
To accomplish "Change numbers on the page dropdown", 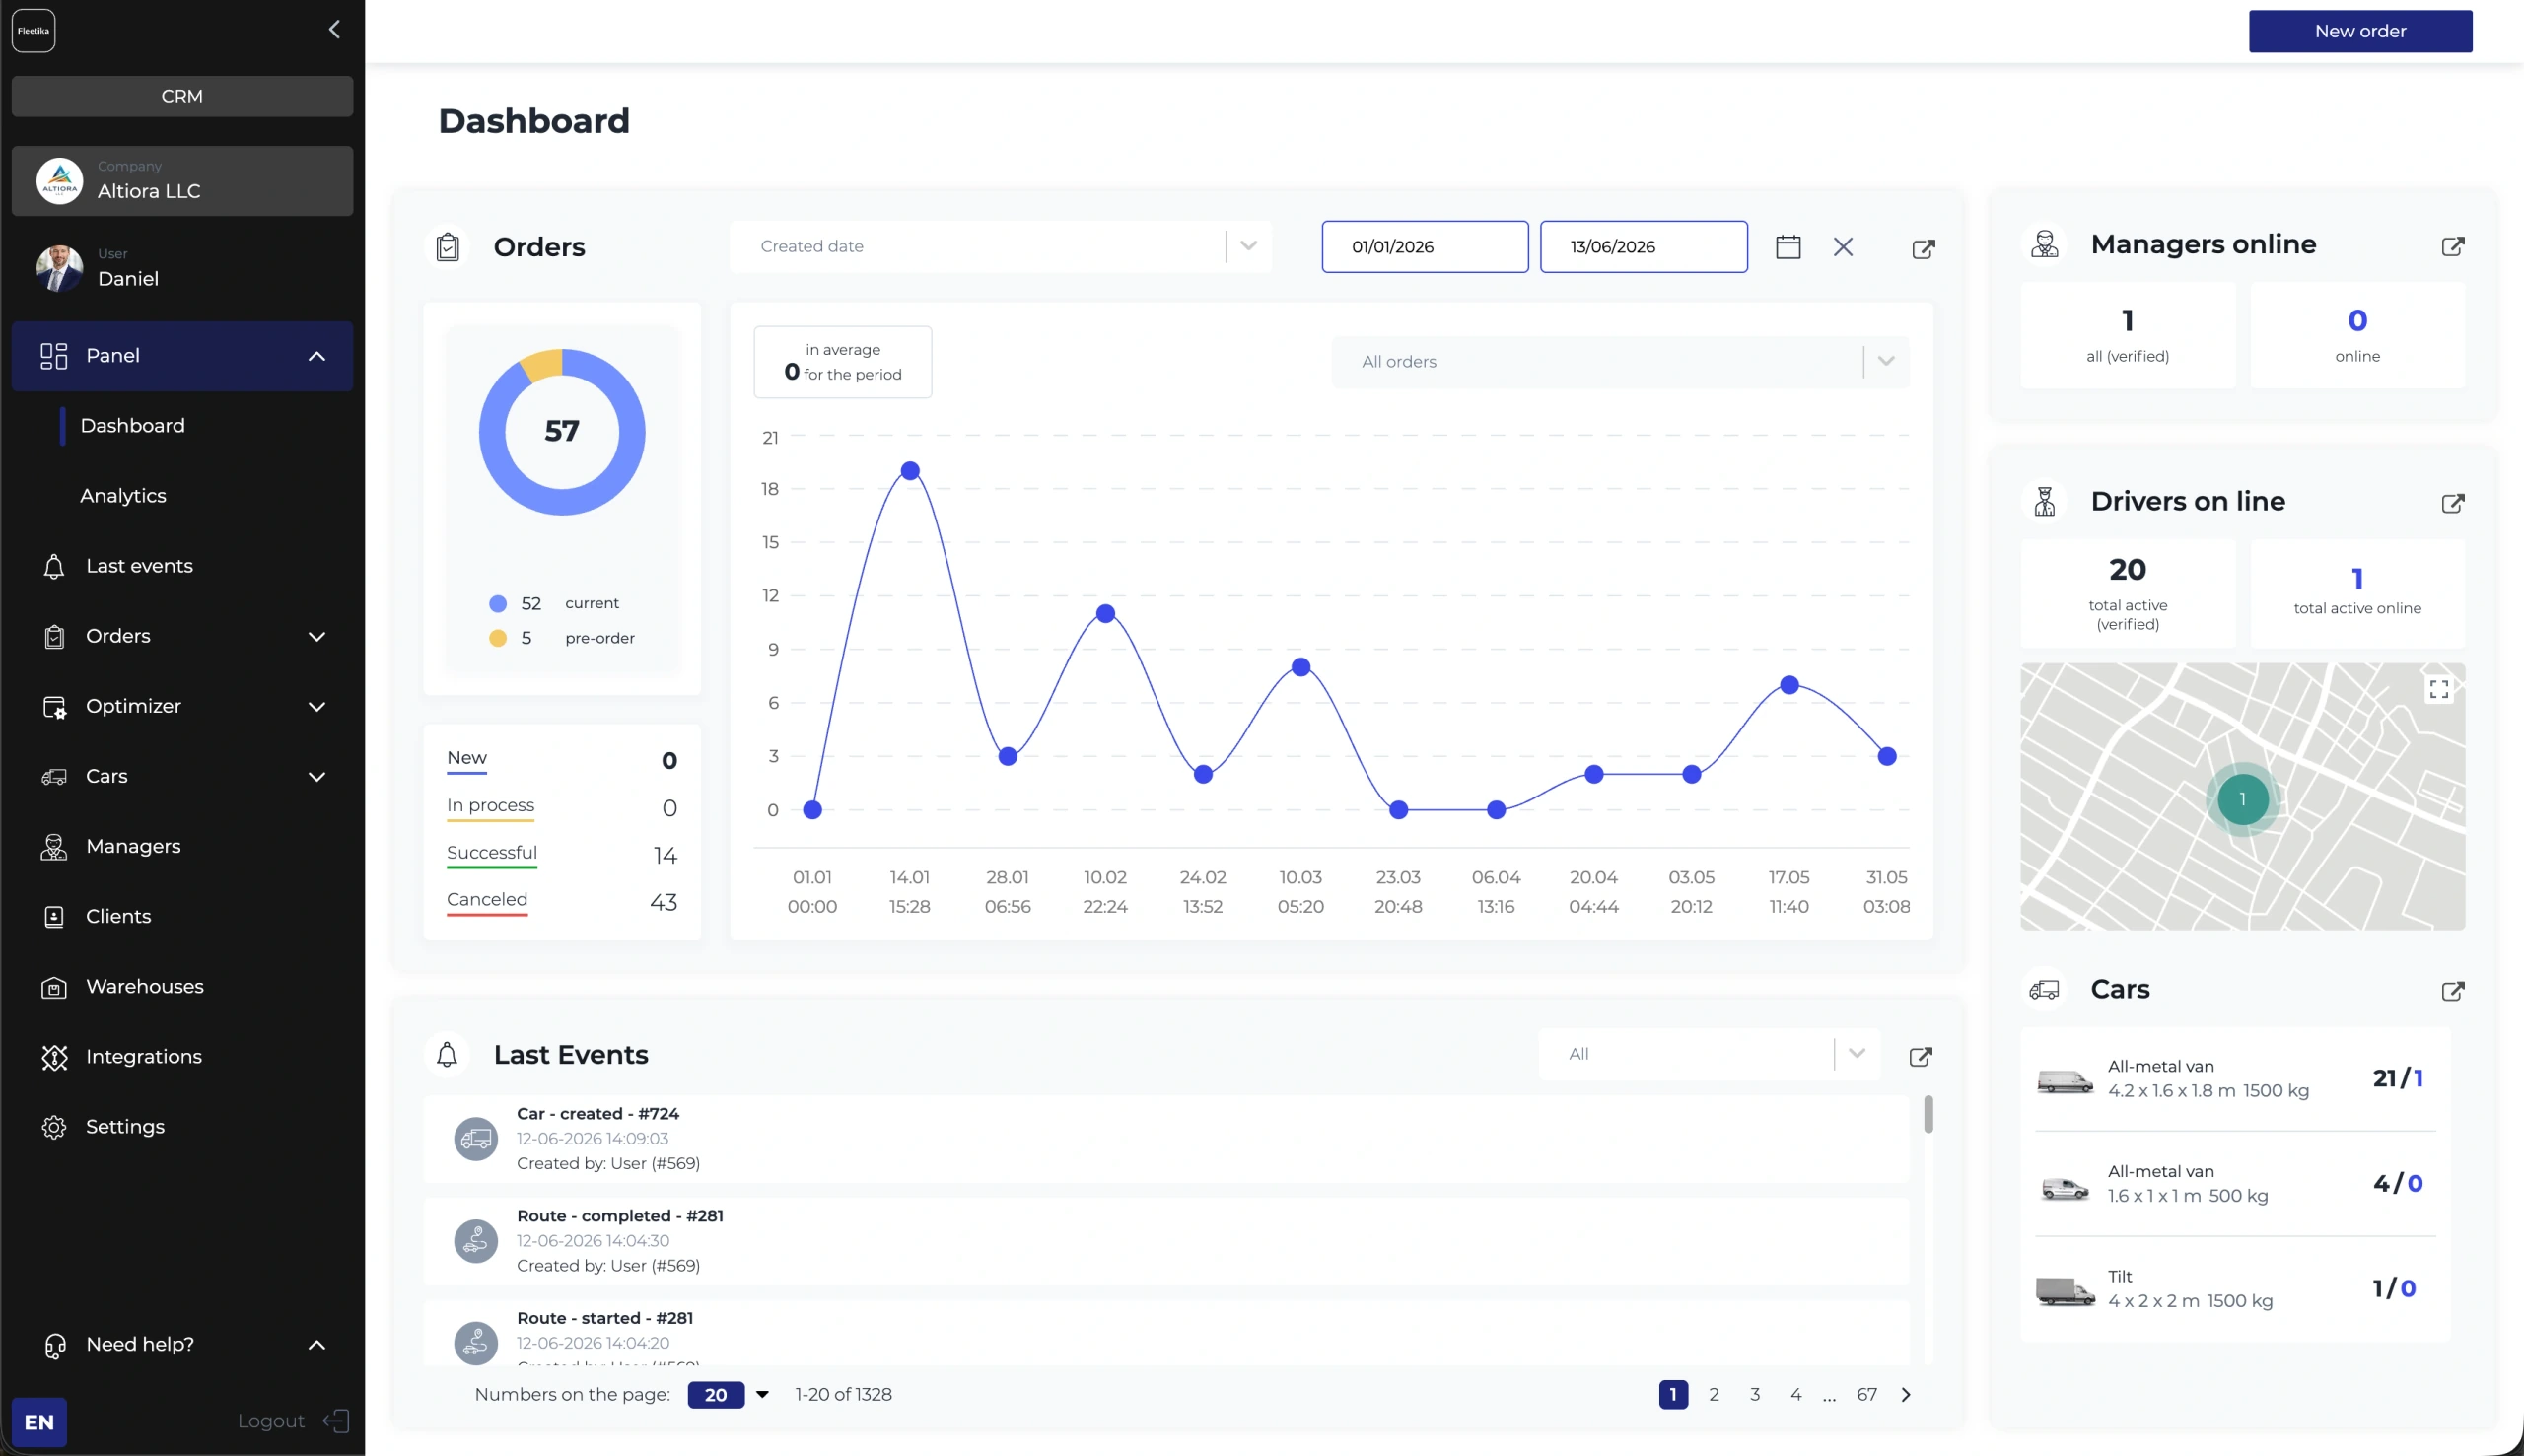I will point(728,1395).
